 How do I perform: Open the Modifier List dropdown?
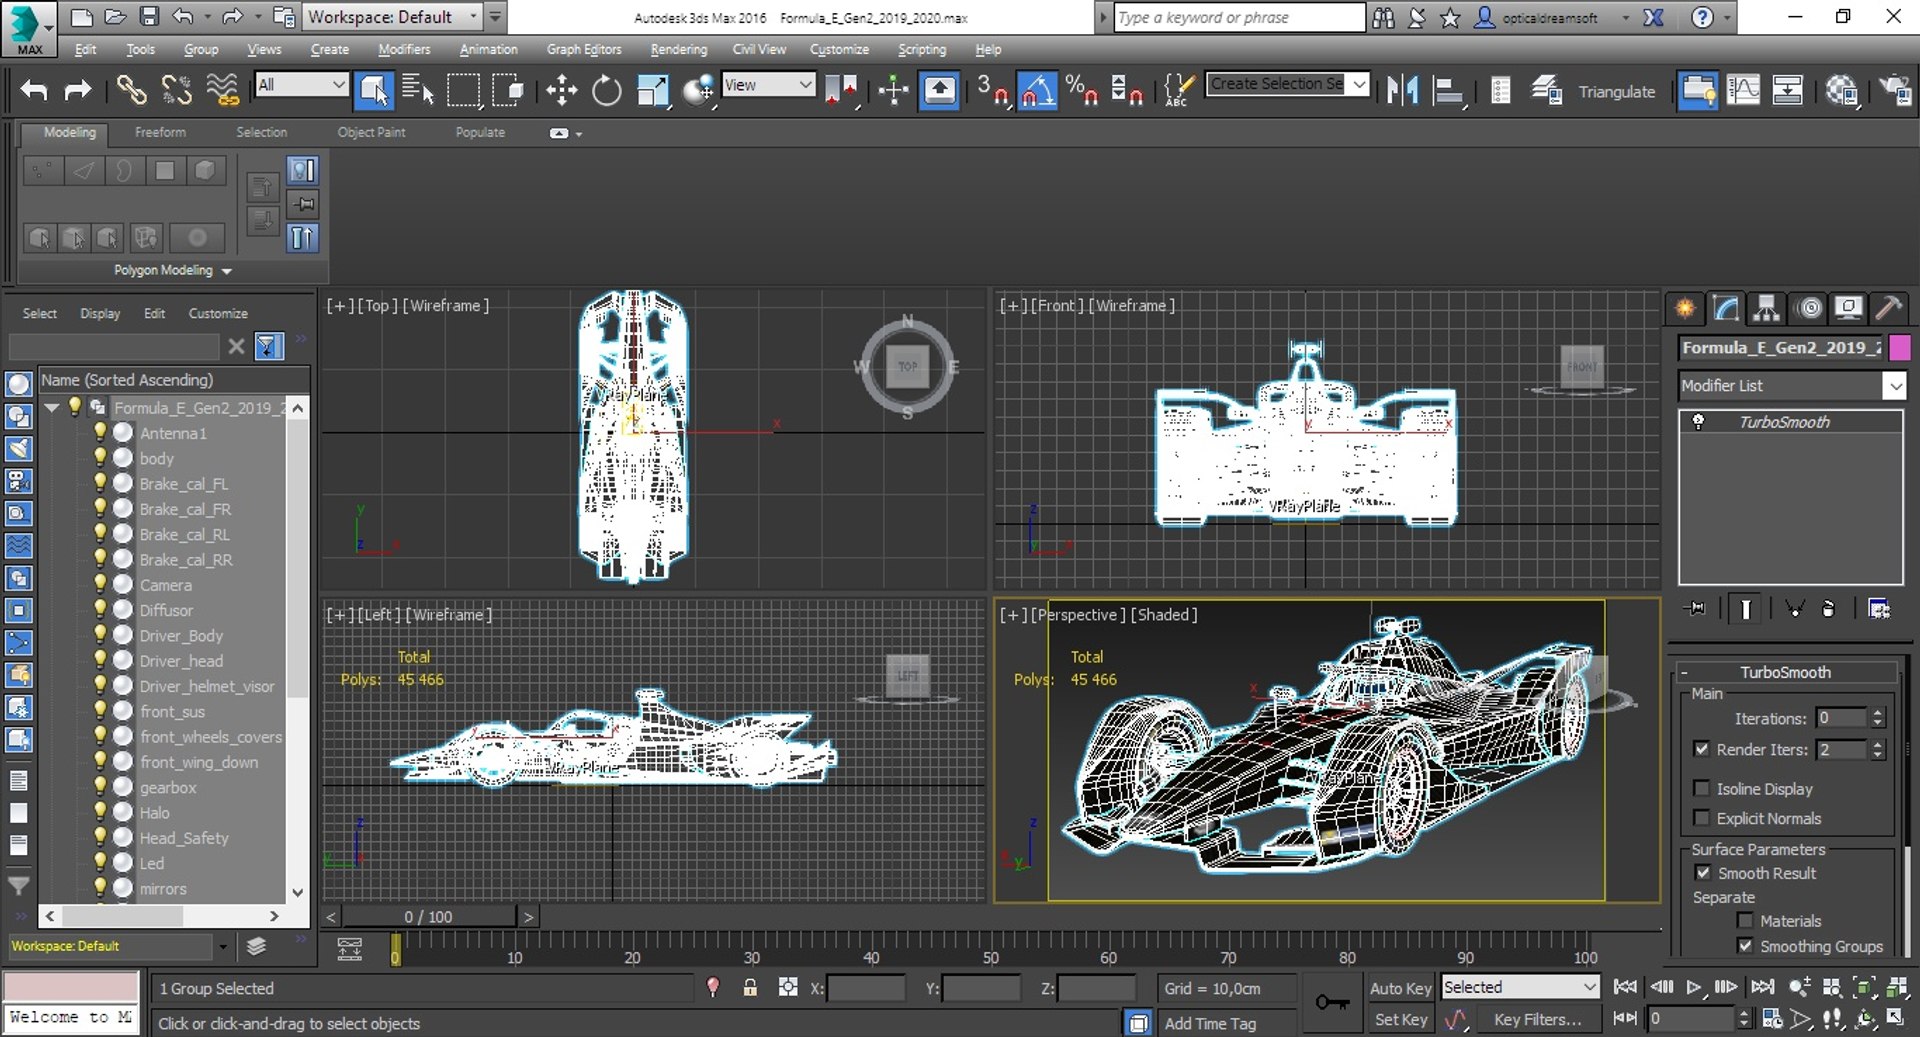click(1792, 385)
